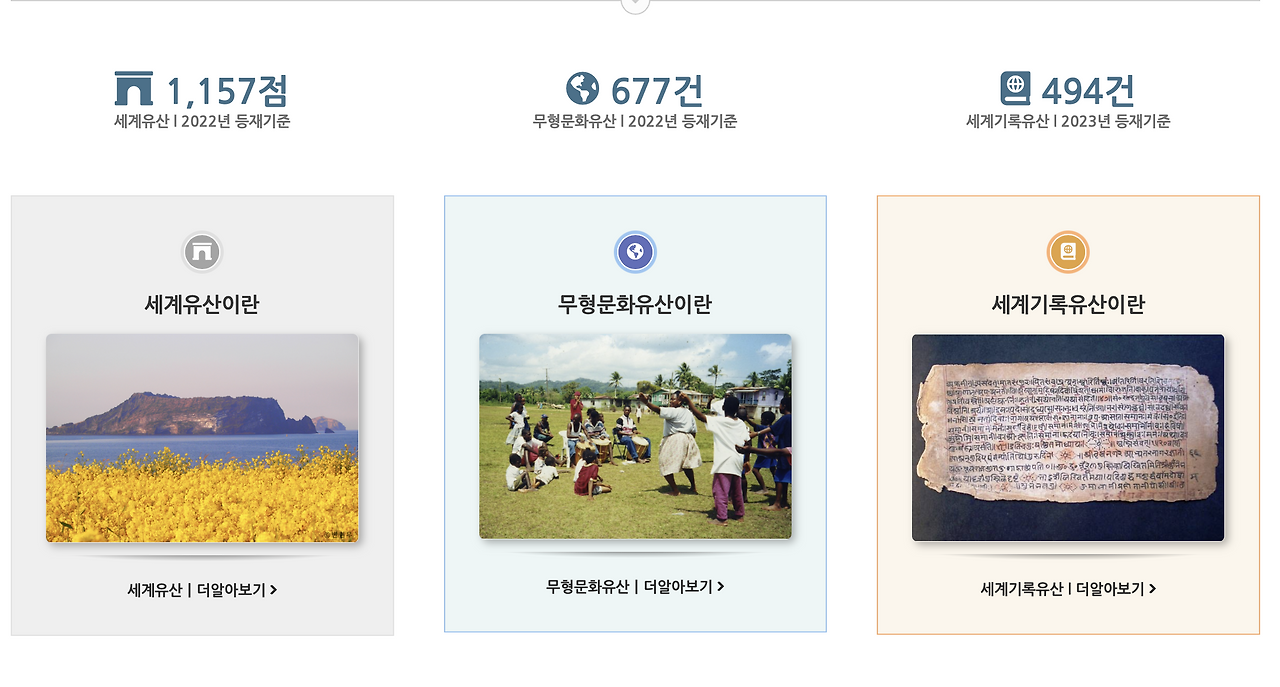Click the 세계유산이란 card heading

point(202,305)
